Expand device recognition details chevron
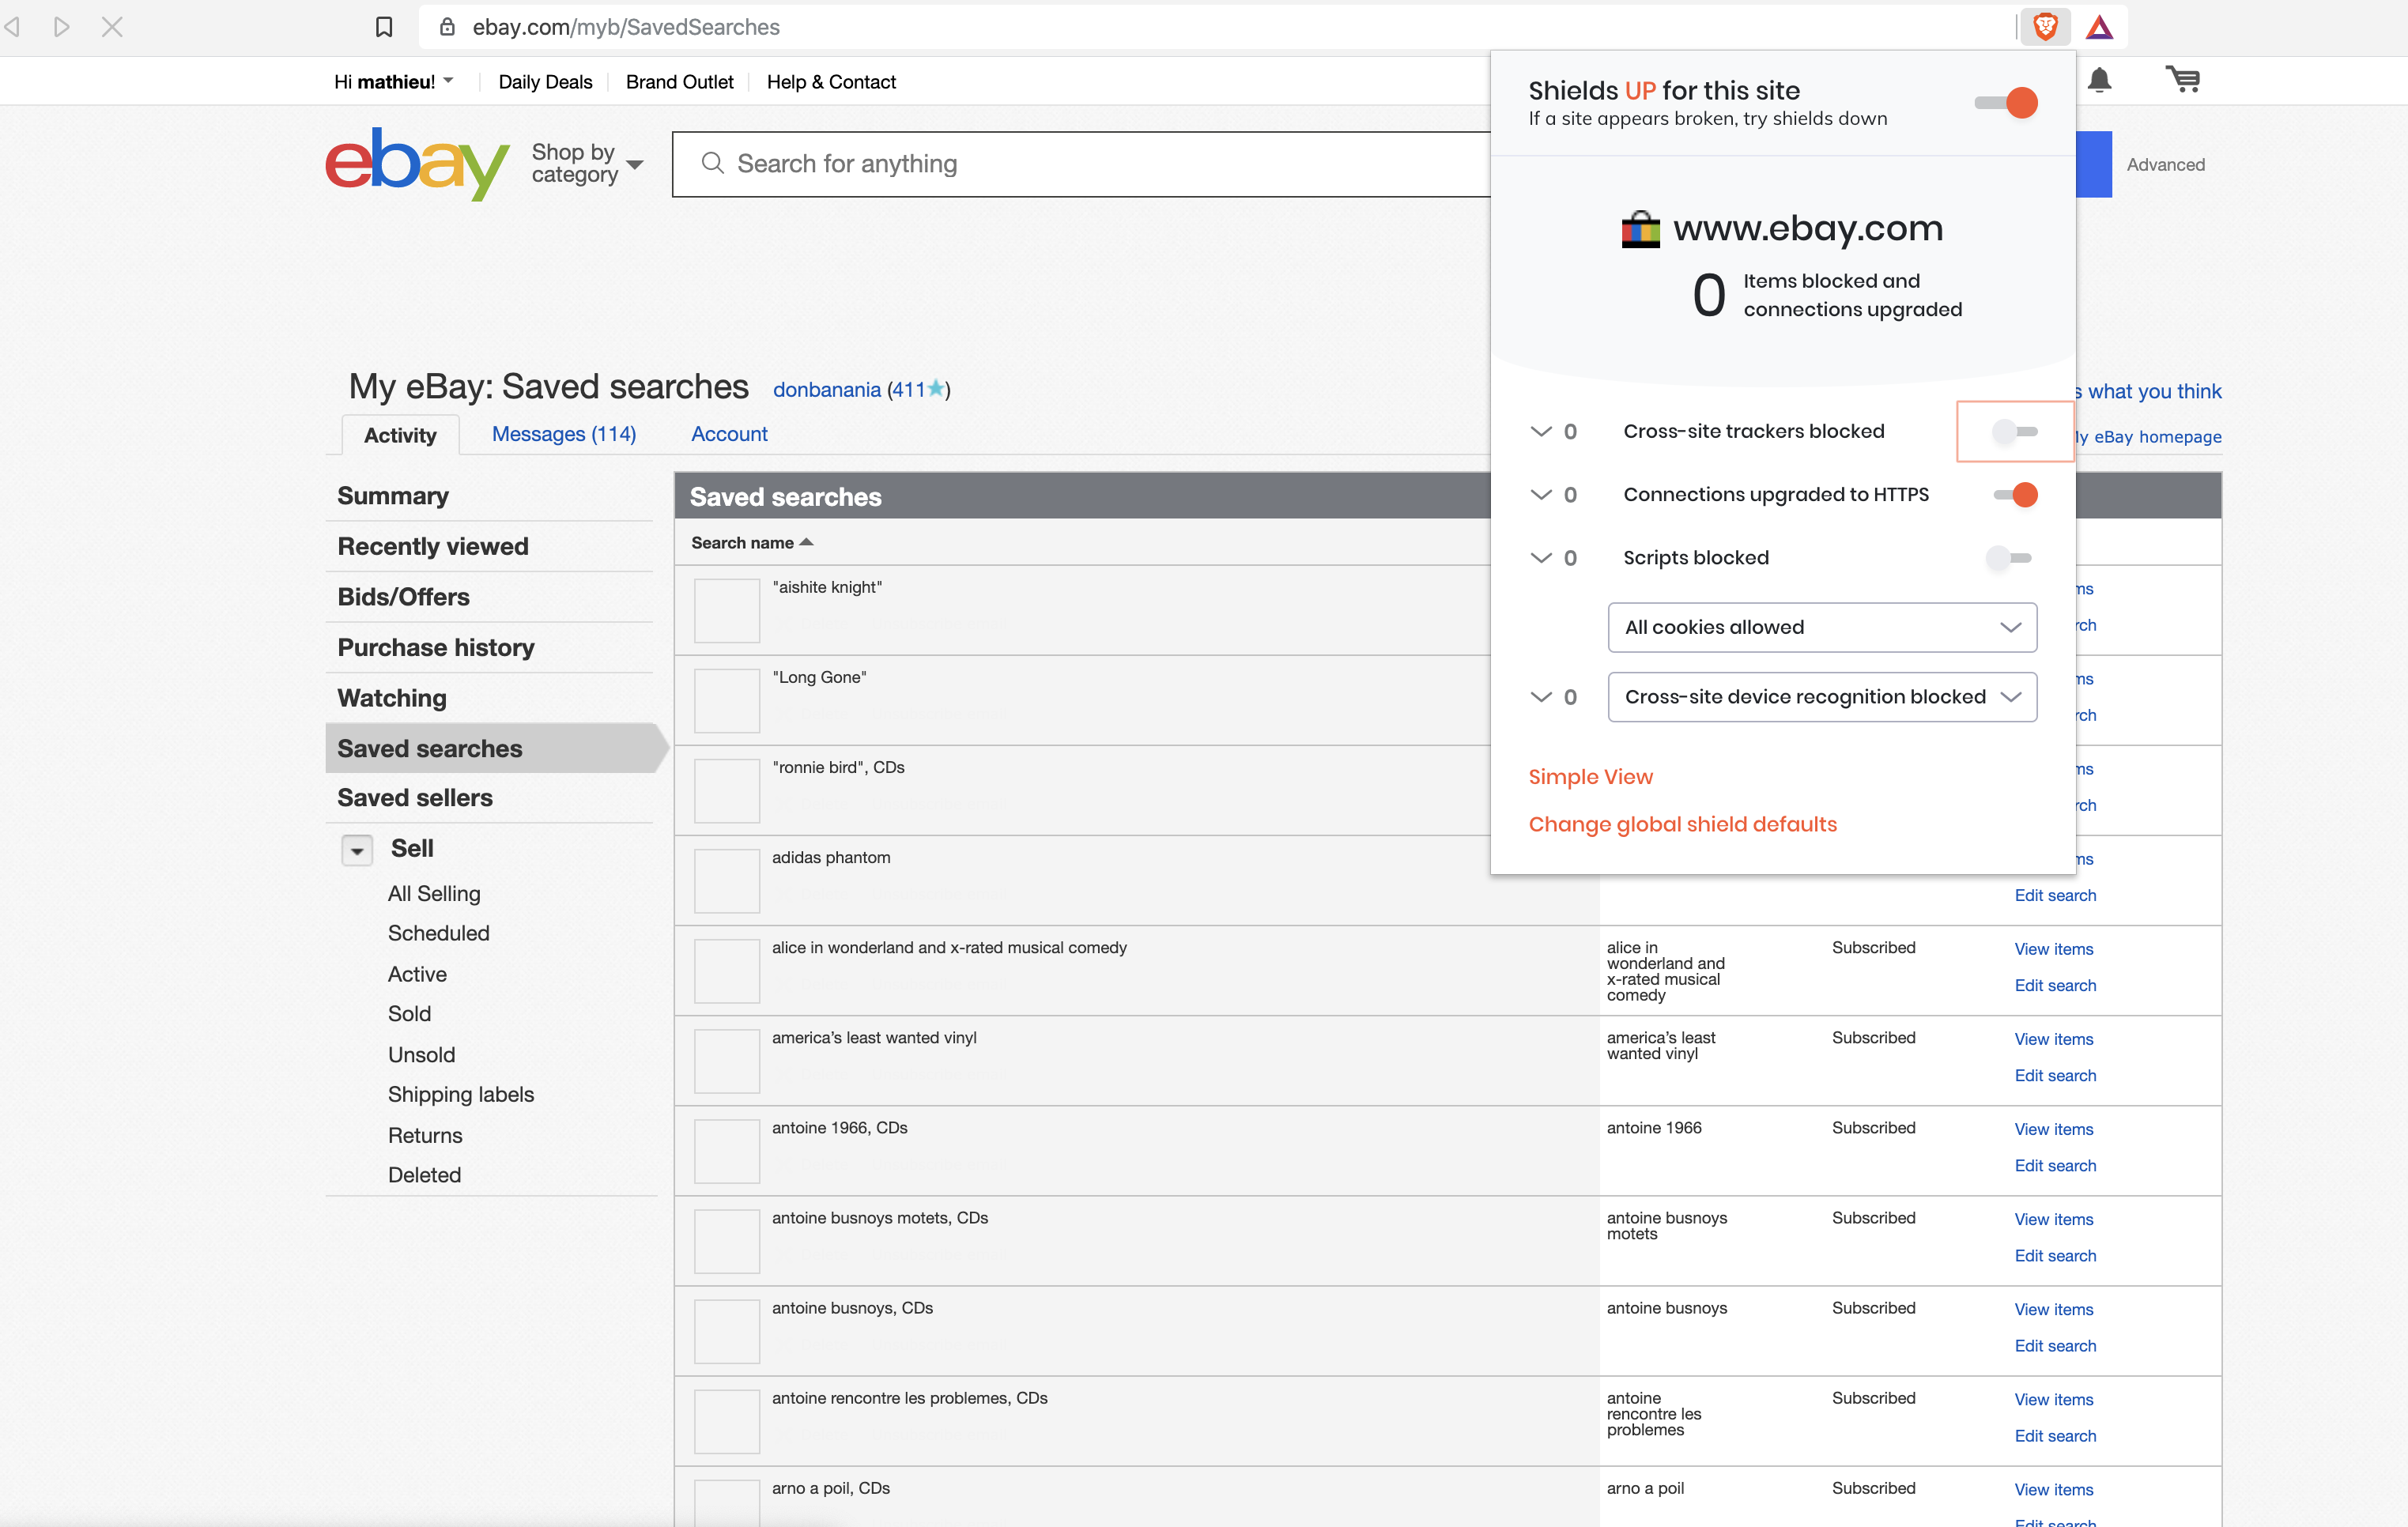2408x1527 pixels. (1541, 697)
